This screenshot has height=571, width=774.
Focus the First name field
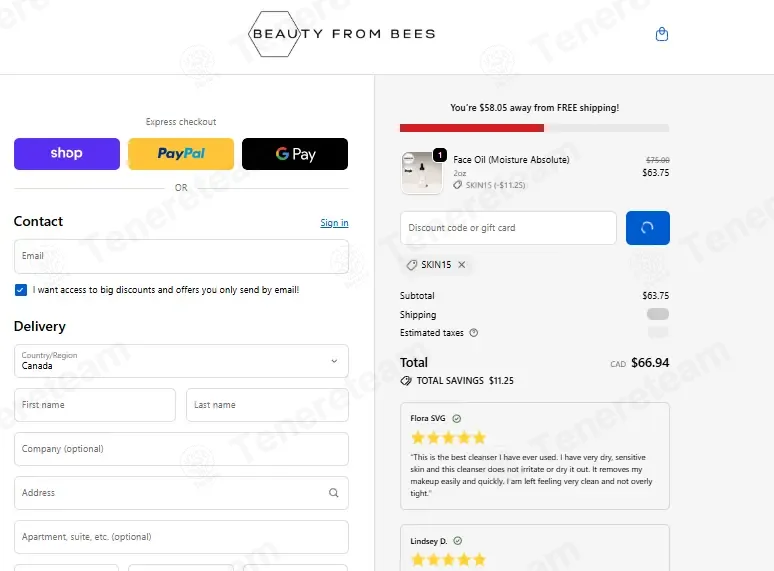(x=95, y=405)
